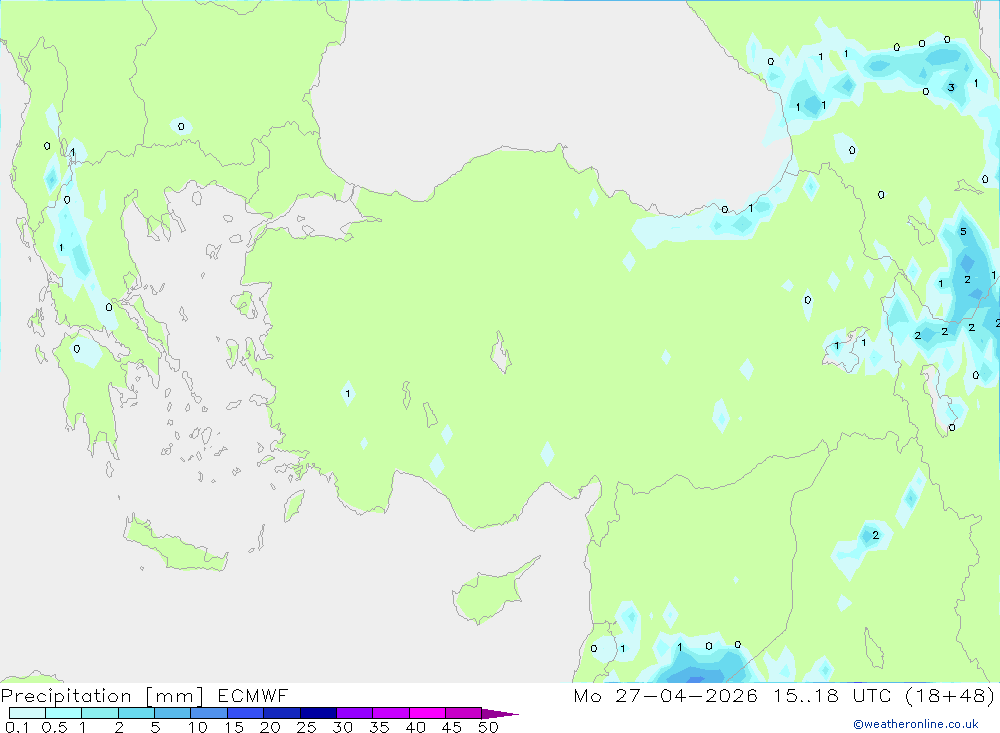The height and width of the screenshot is (733, 1000).
Task: Pick the 45–50 mm legend color swatch
Action: tap(463, 713)
